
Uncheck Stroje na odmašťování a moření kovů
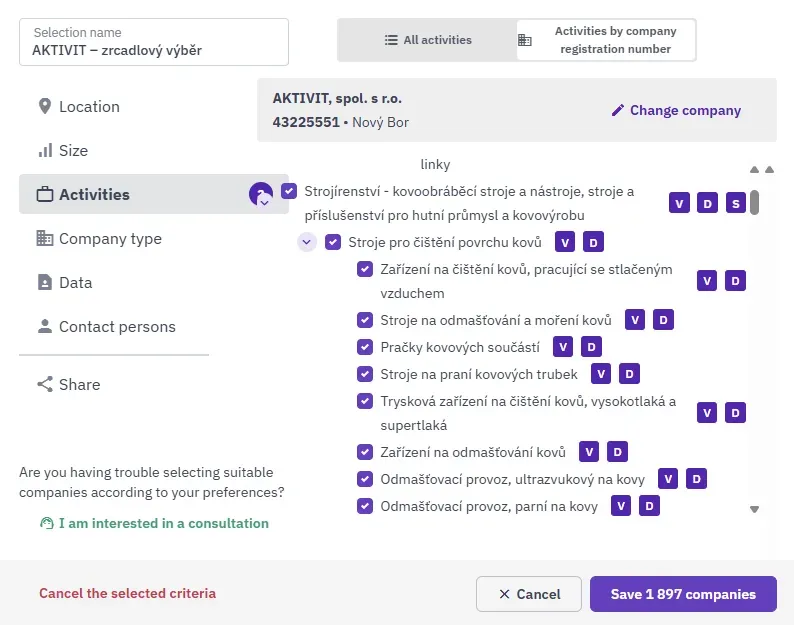click(x=365, y=320)
